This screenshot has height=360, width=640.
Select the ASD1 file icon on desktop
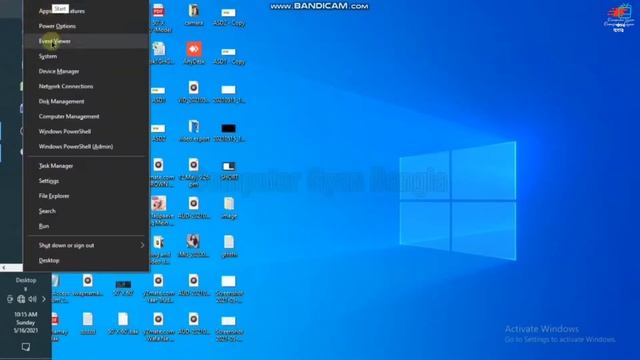158,95
